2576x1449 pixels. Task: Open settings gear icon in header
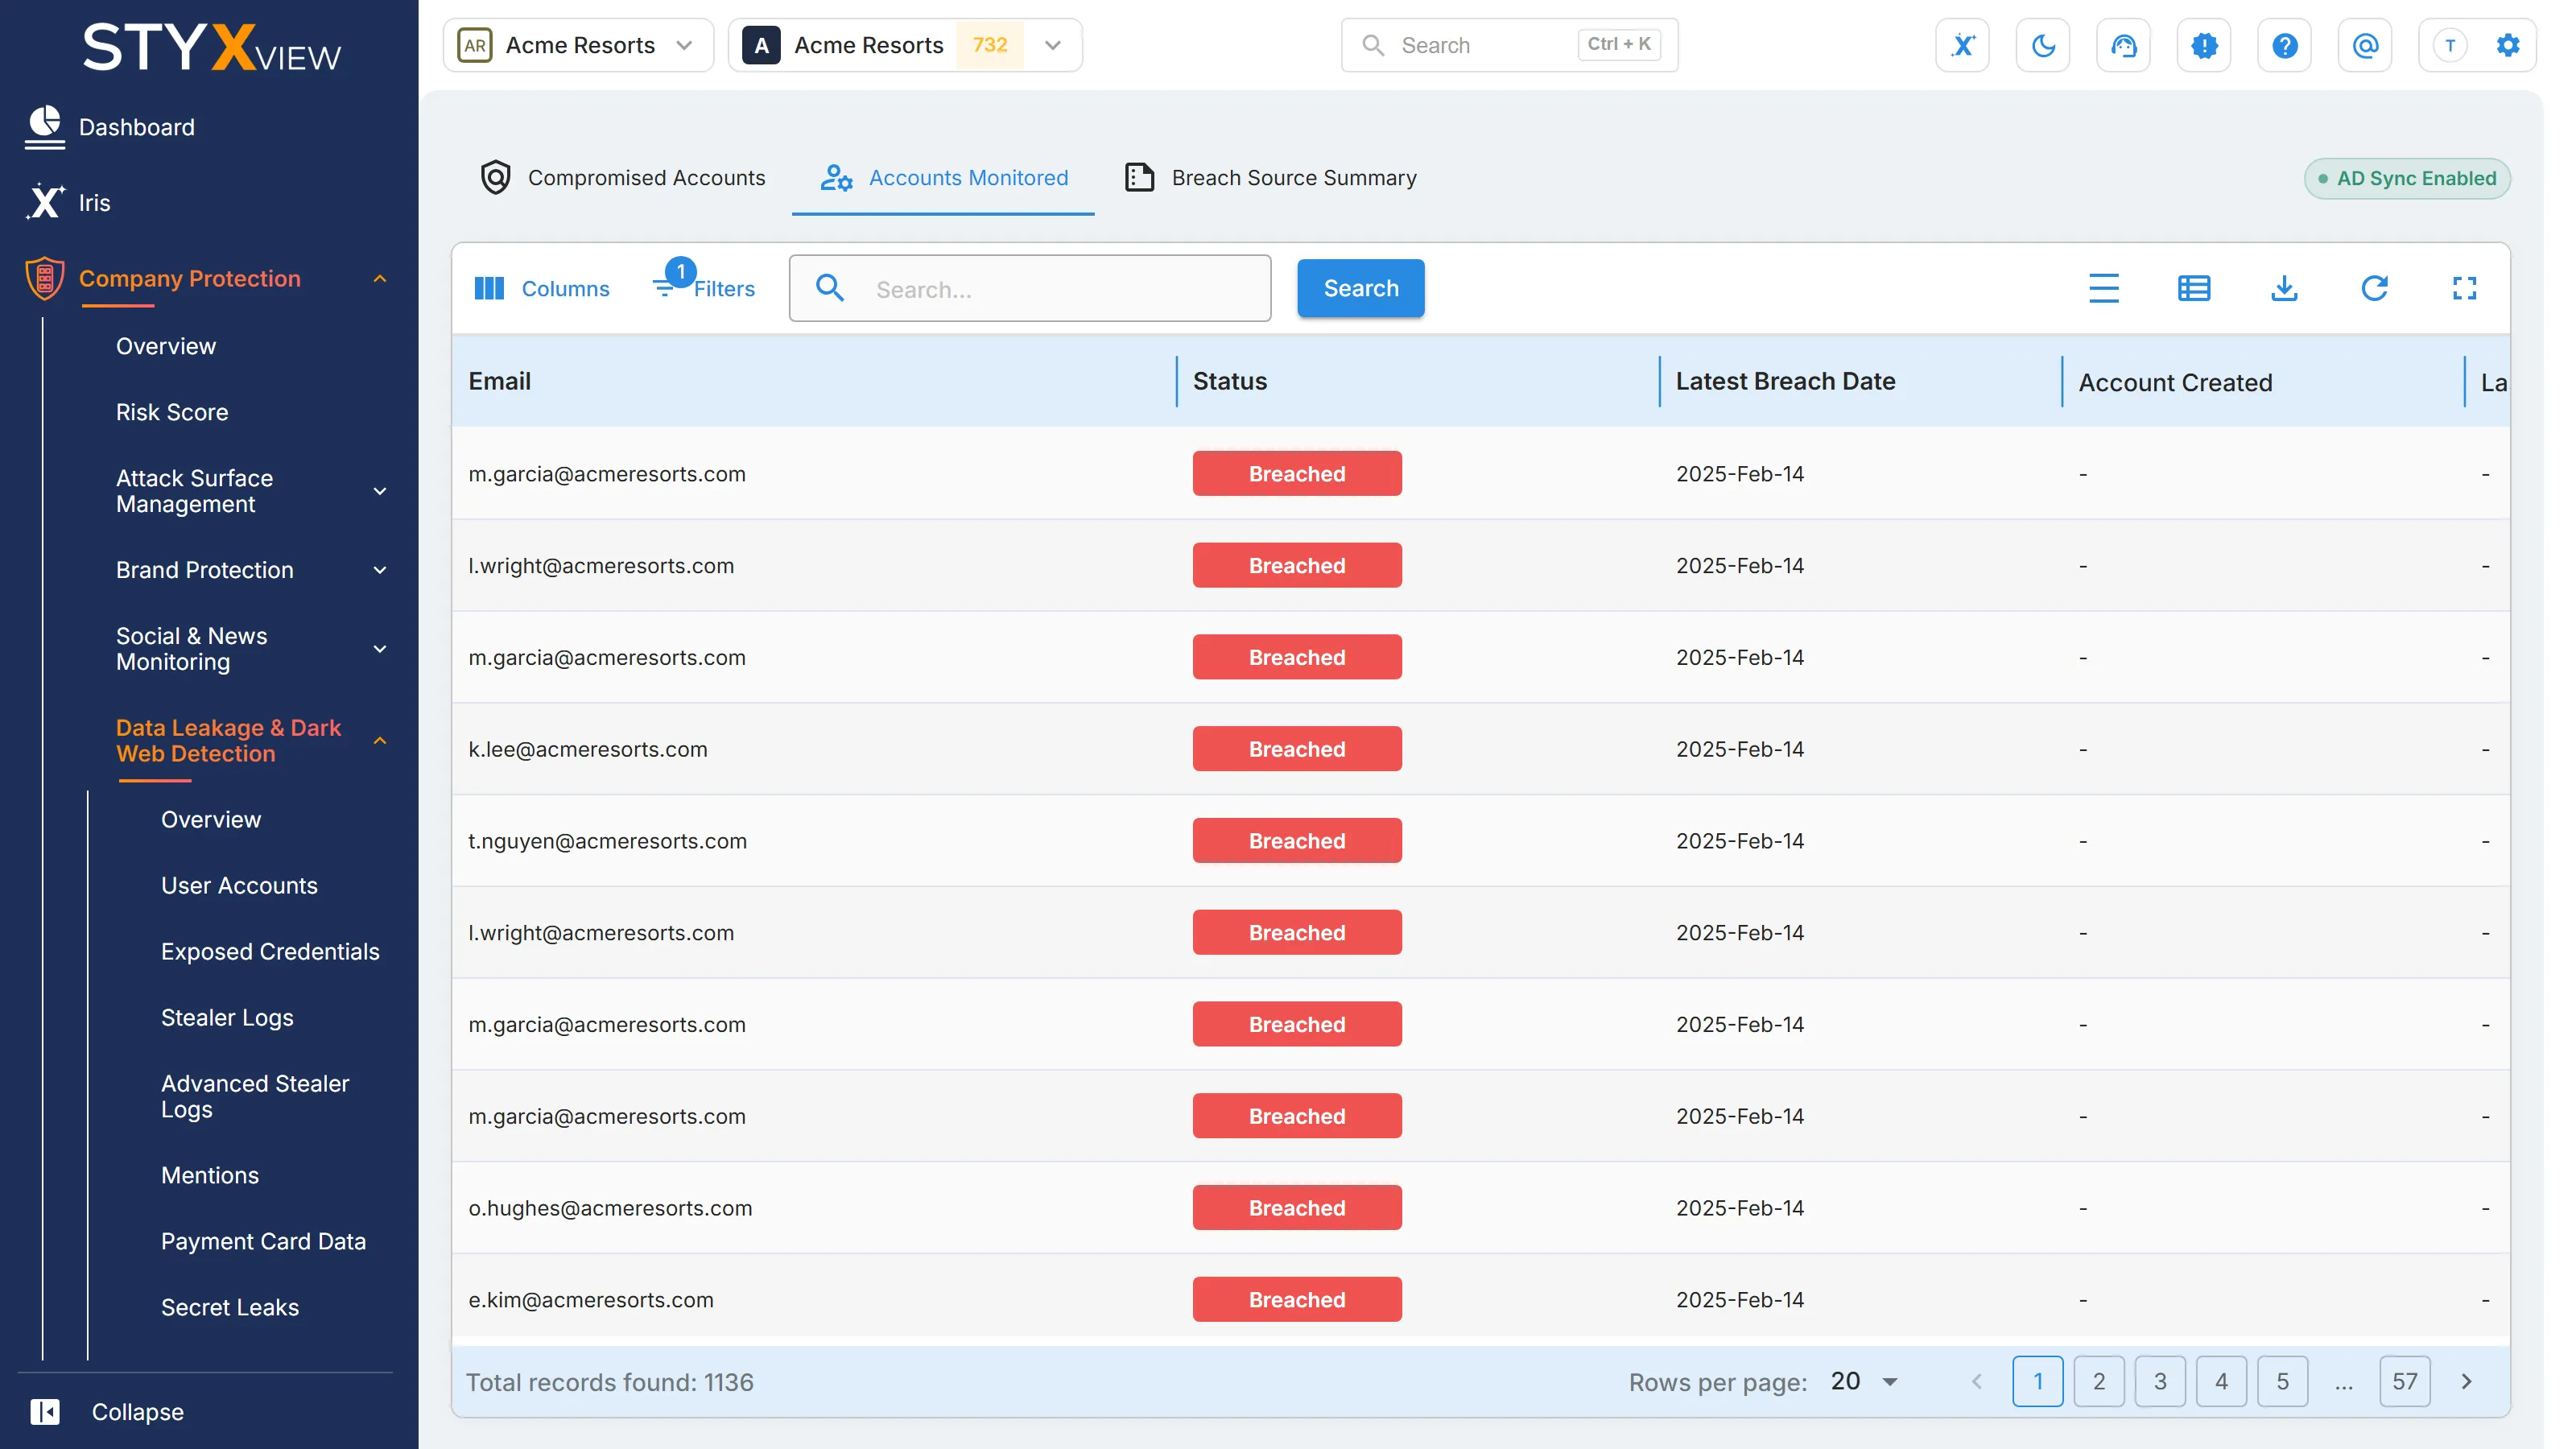coord(2508,45)
